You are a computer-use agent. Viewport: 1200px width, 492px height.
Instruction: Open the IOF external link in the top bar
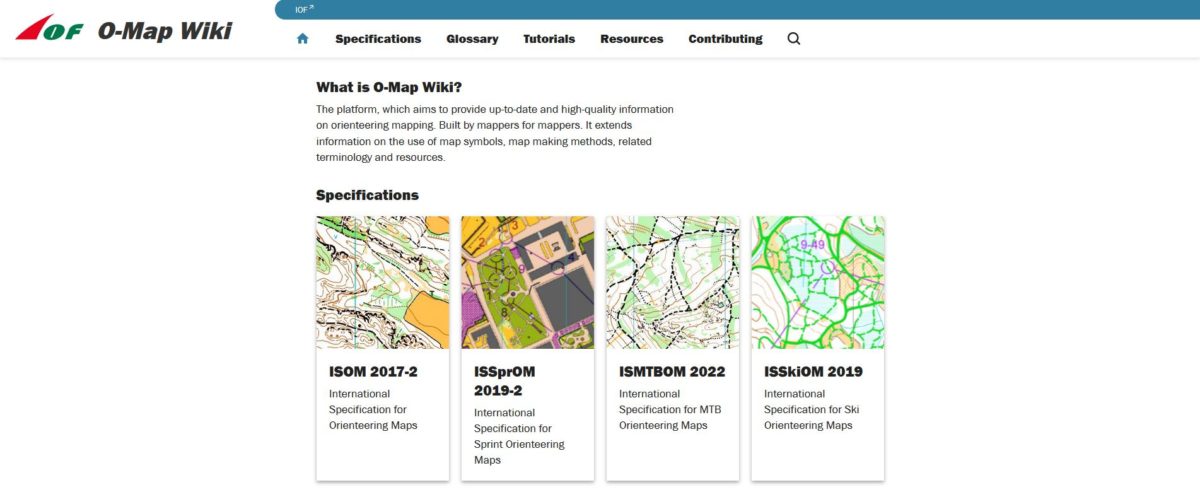[304, 9]
